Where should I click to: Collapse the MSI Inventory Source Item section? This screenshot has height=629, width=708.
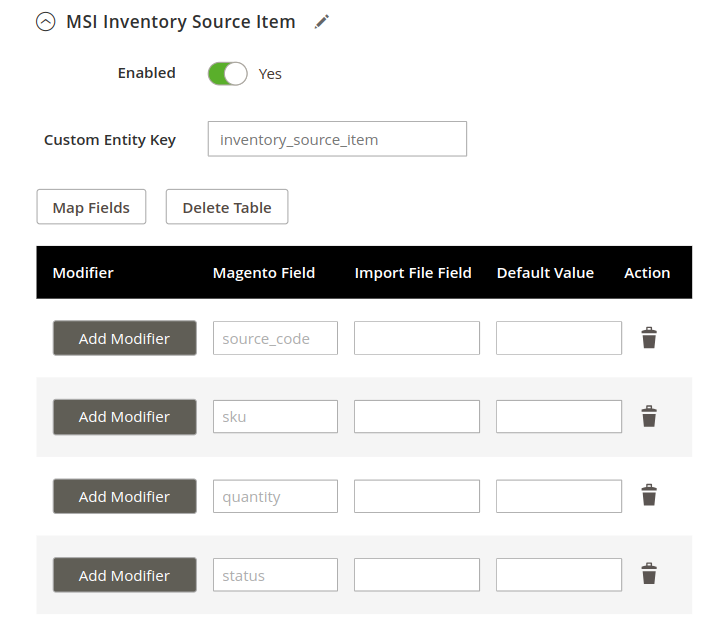click(x=46, y=22)
